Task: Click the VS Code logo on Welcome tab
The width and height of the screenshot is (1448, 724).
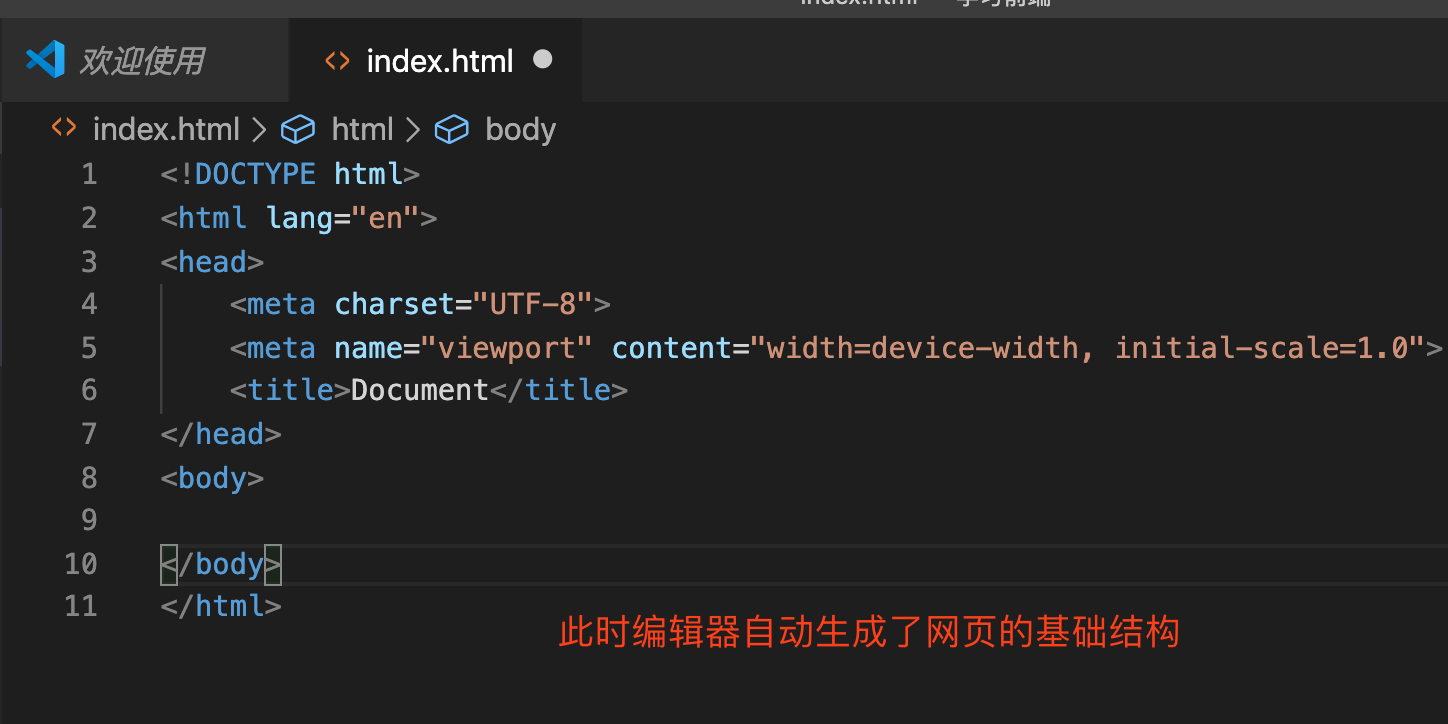Action: click(x=45, y=60)
